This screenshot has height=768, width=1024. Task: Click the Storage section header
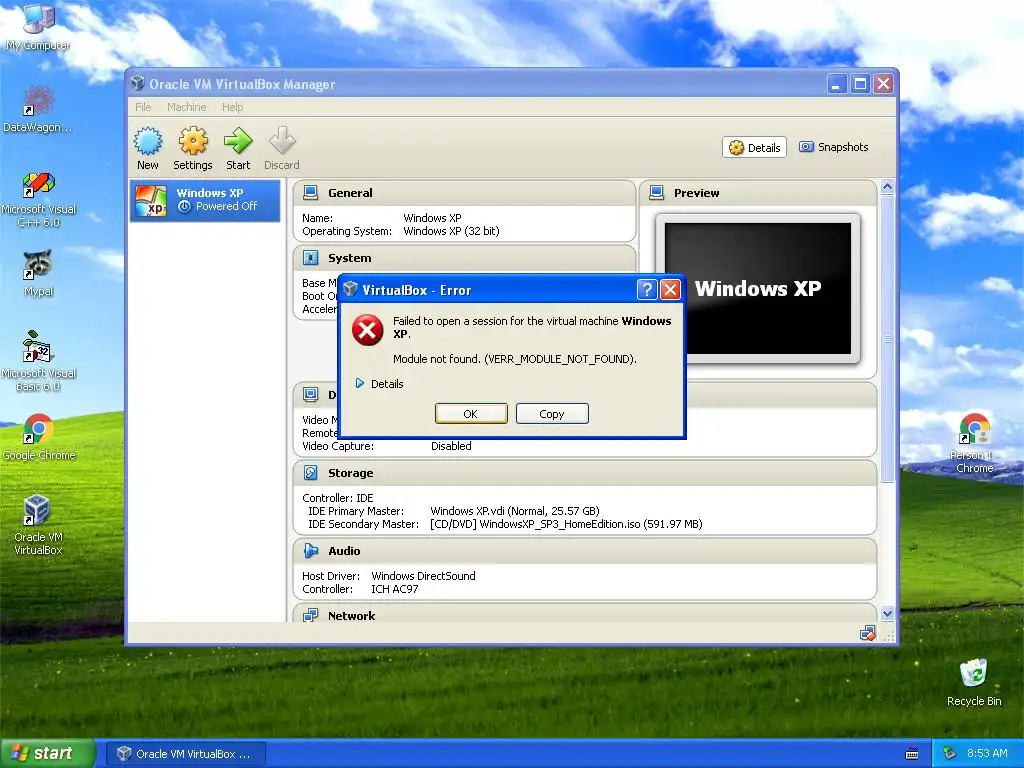(x=584, y=473)
